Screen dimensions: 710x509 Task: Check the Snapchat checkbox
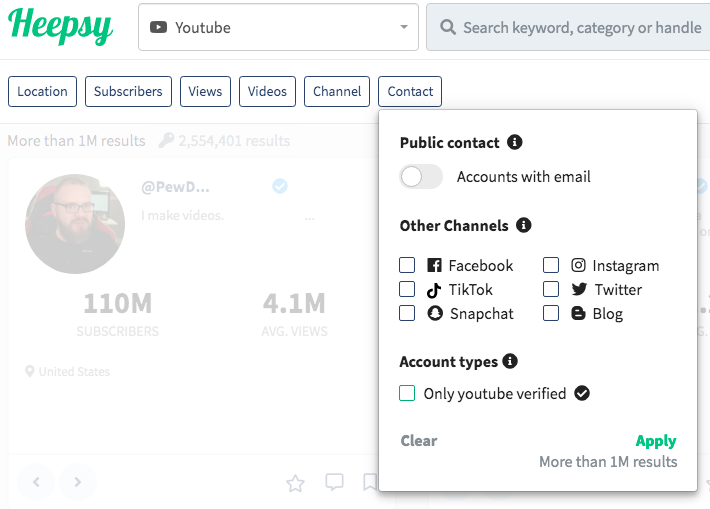tap(407, 313)
